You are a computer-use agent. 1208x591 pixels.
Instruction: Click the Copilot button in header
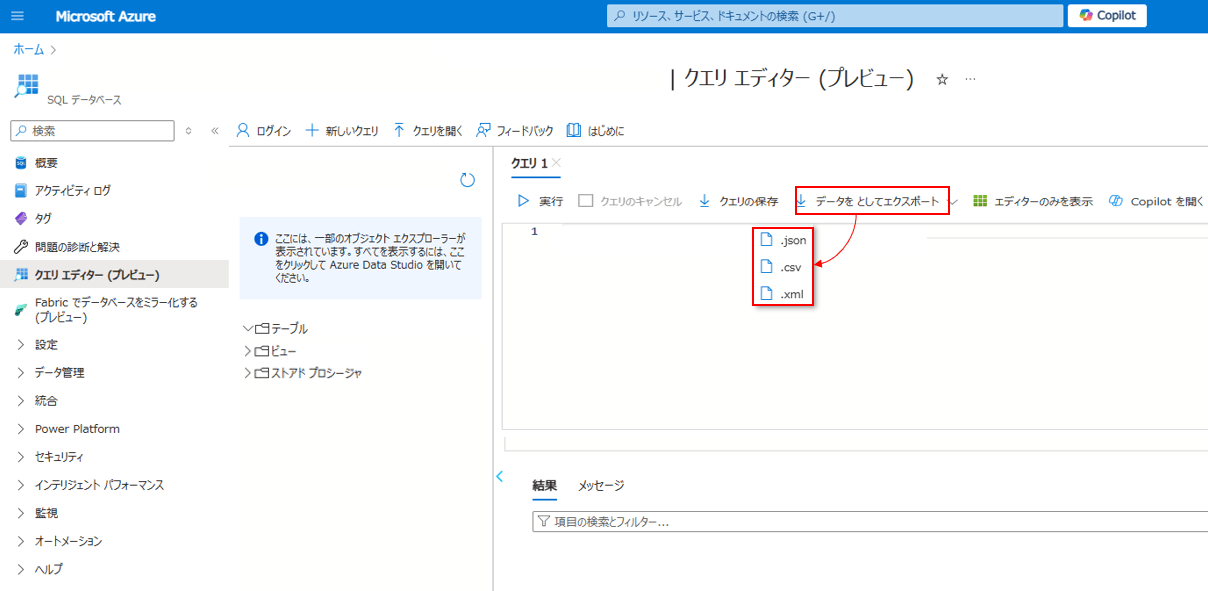click(x=1107, y=16)
